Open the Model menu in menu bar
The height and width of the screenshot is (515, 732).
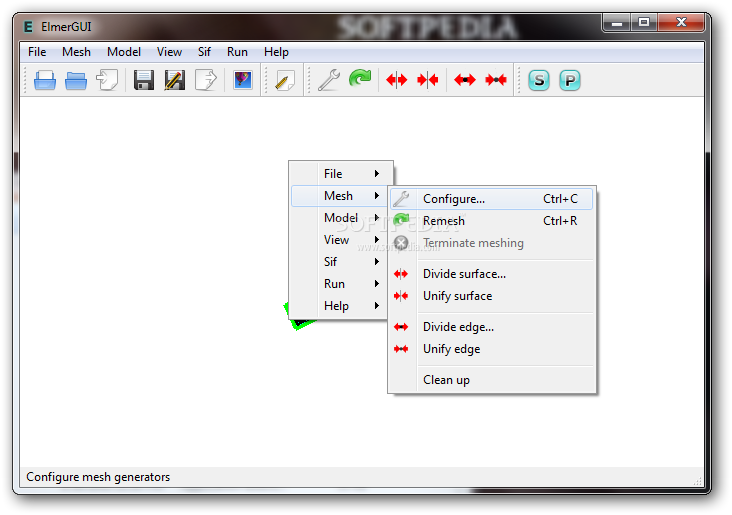pos(124,52)
